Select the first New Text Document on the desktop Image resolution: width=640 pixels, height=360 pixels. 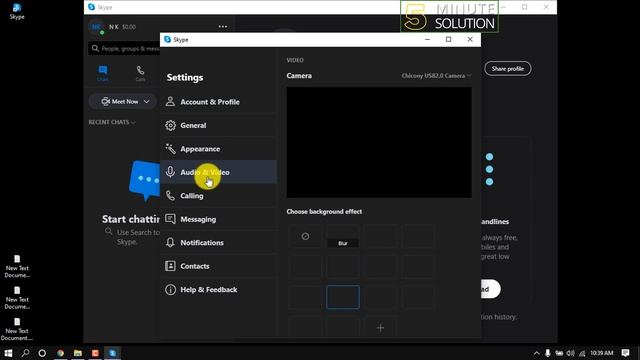17,267
